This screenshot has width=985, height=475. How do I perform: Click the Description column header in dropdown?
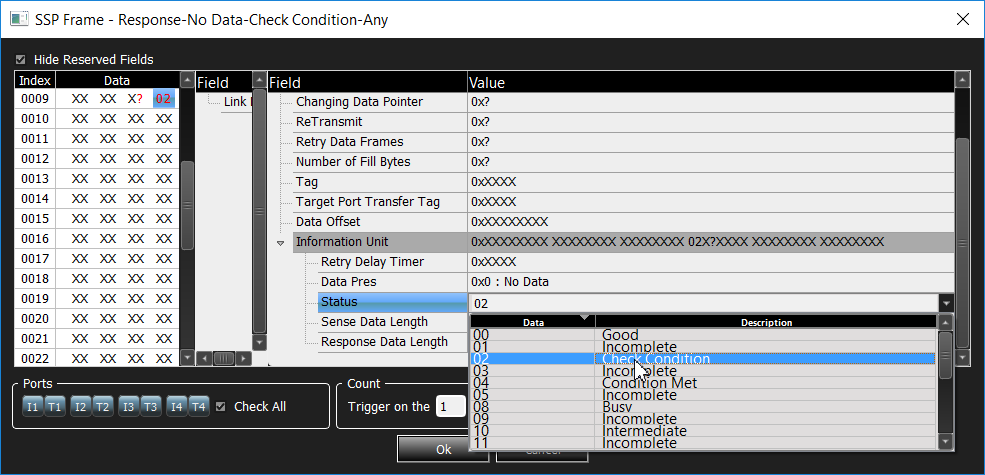766,322
